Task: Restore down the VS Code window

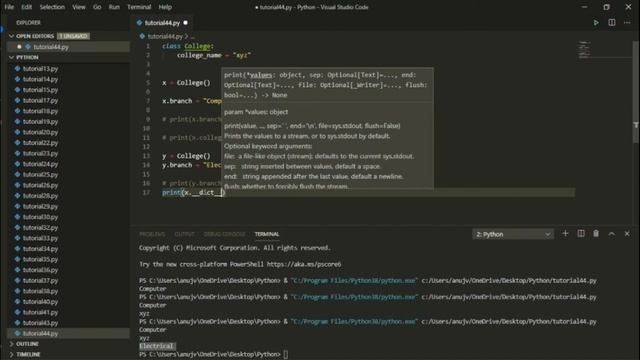Action: [x=606, y=7]
